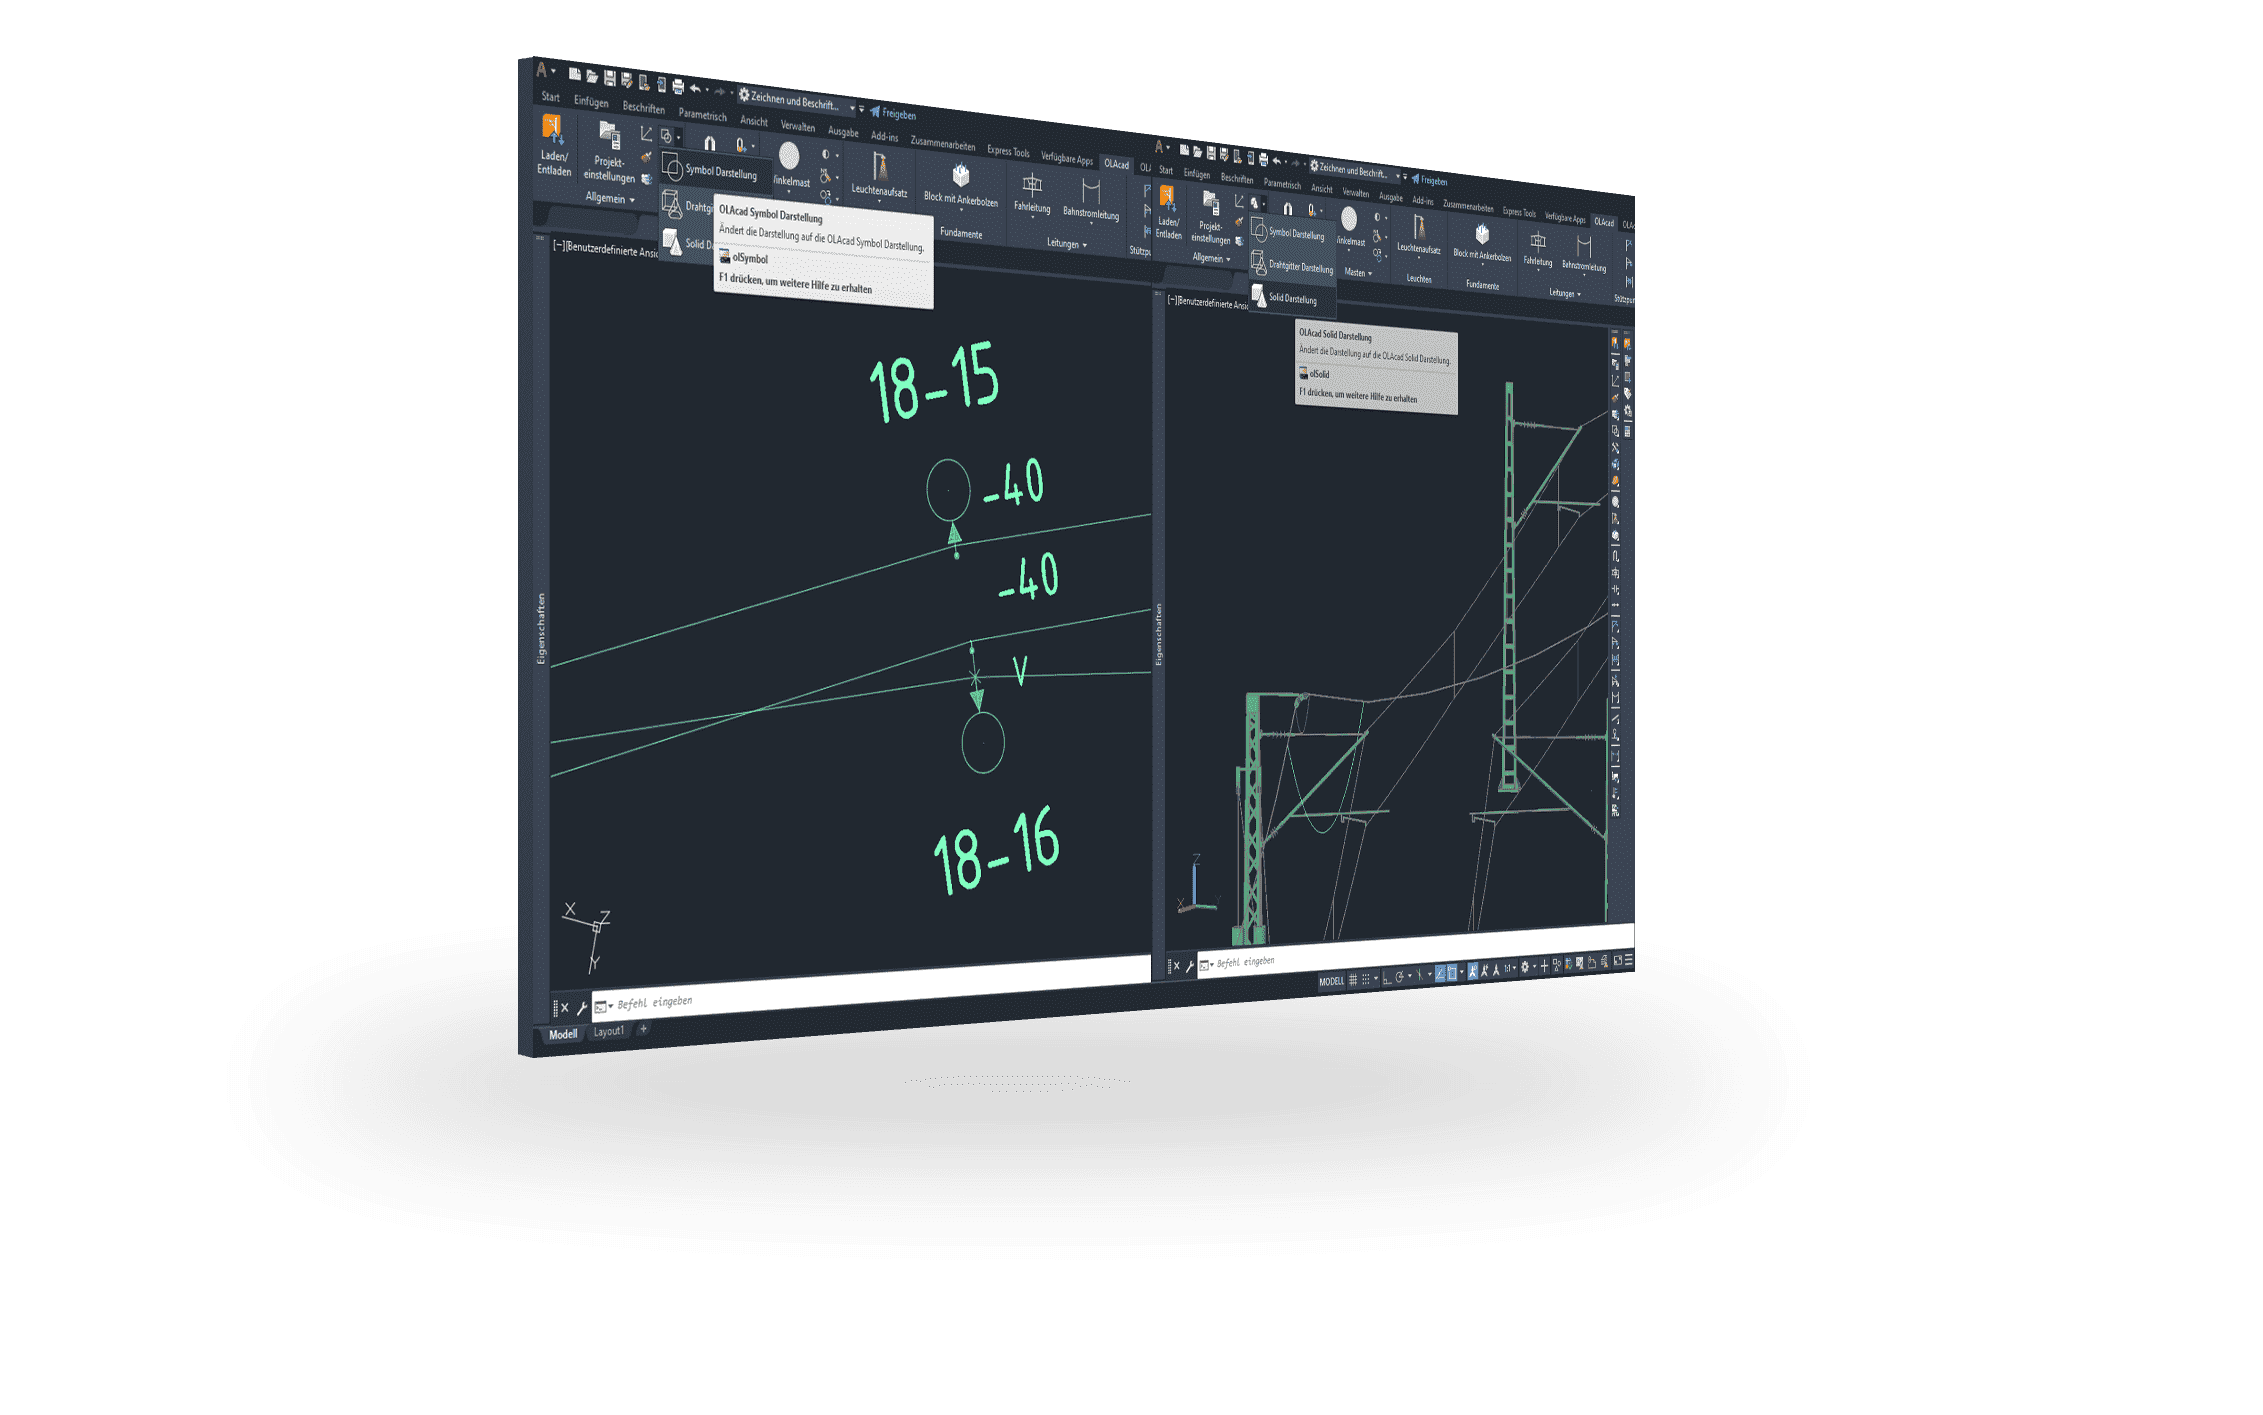Viewport: 2263px width, 1415px height.
Task: Choose Drahtgitter Darstellung in right window list
Action: pyautogui.click(x=1298, y=267)
